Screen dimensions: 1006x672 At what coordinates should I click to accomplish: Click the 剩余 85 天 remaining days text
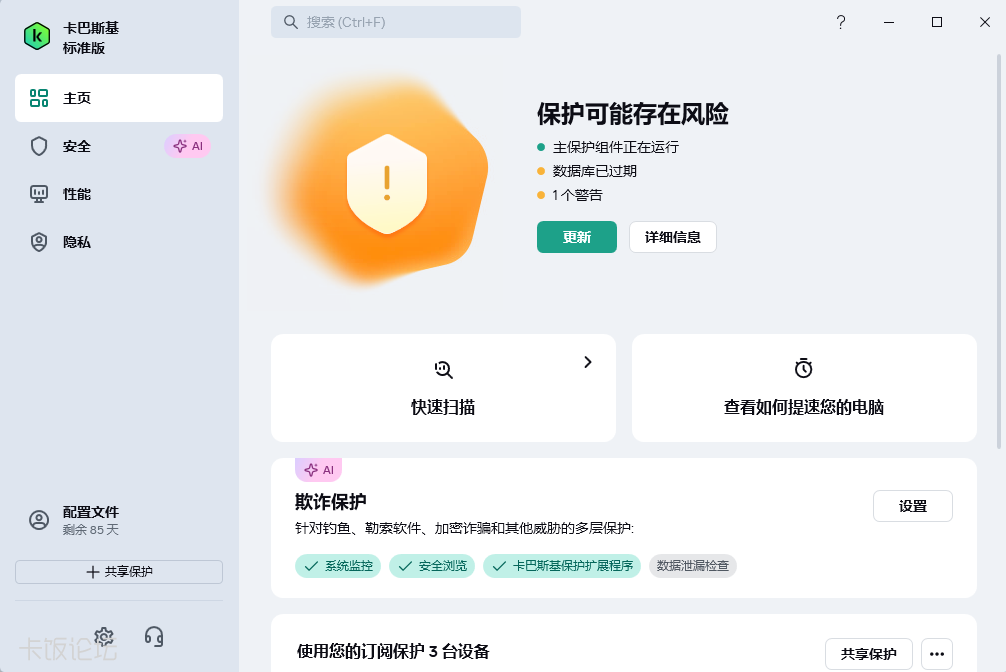(x=90, y=530)
